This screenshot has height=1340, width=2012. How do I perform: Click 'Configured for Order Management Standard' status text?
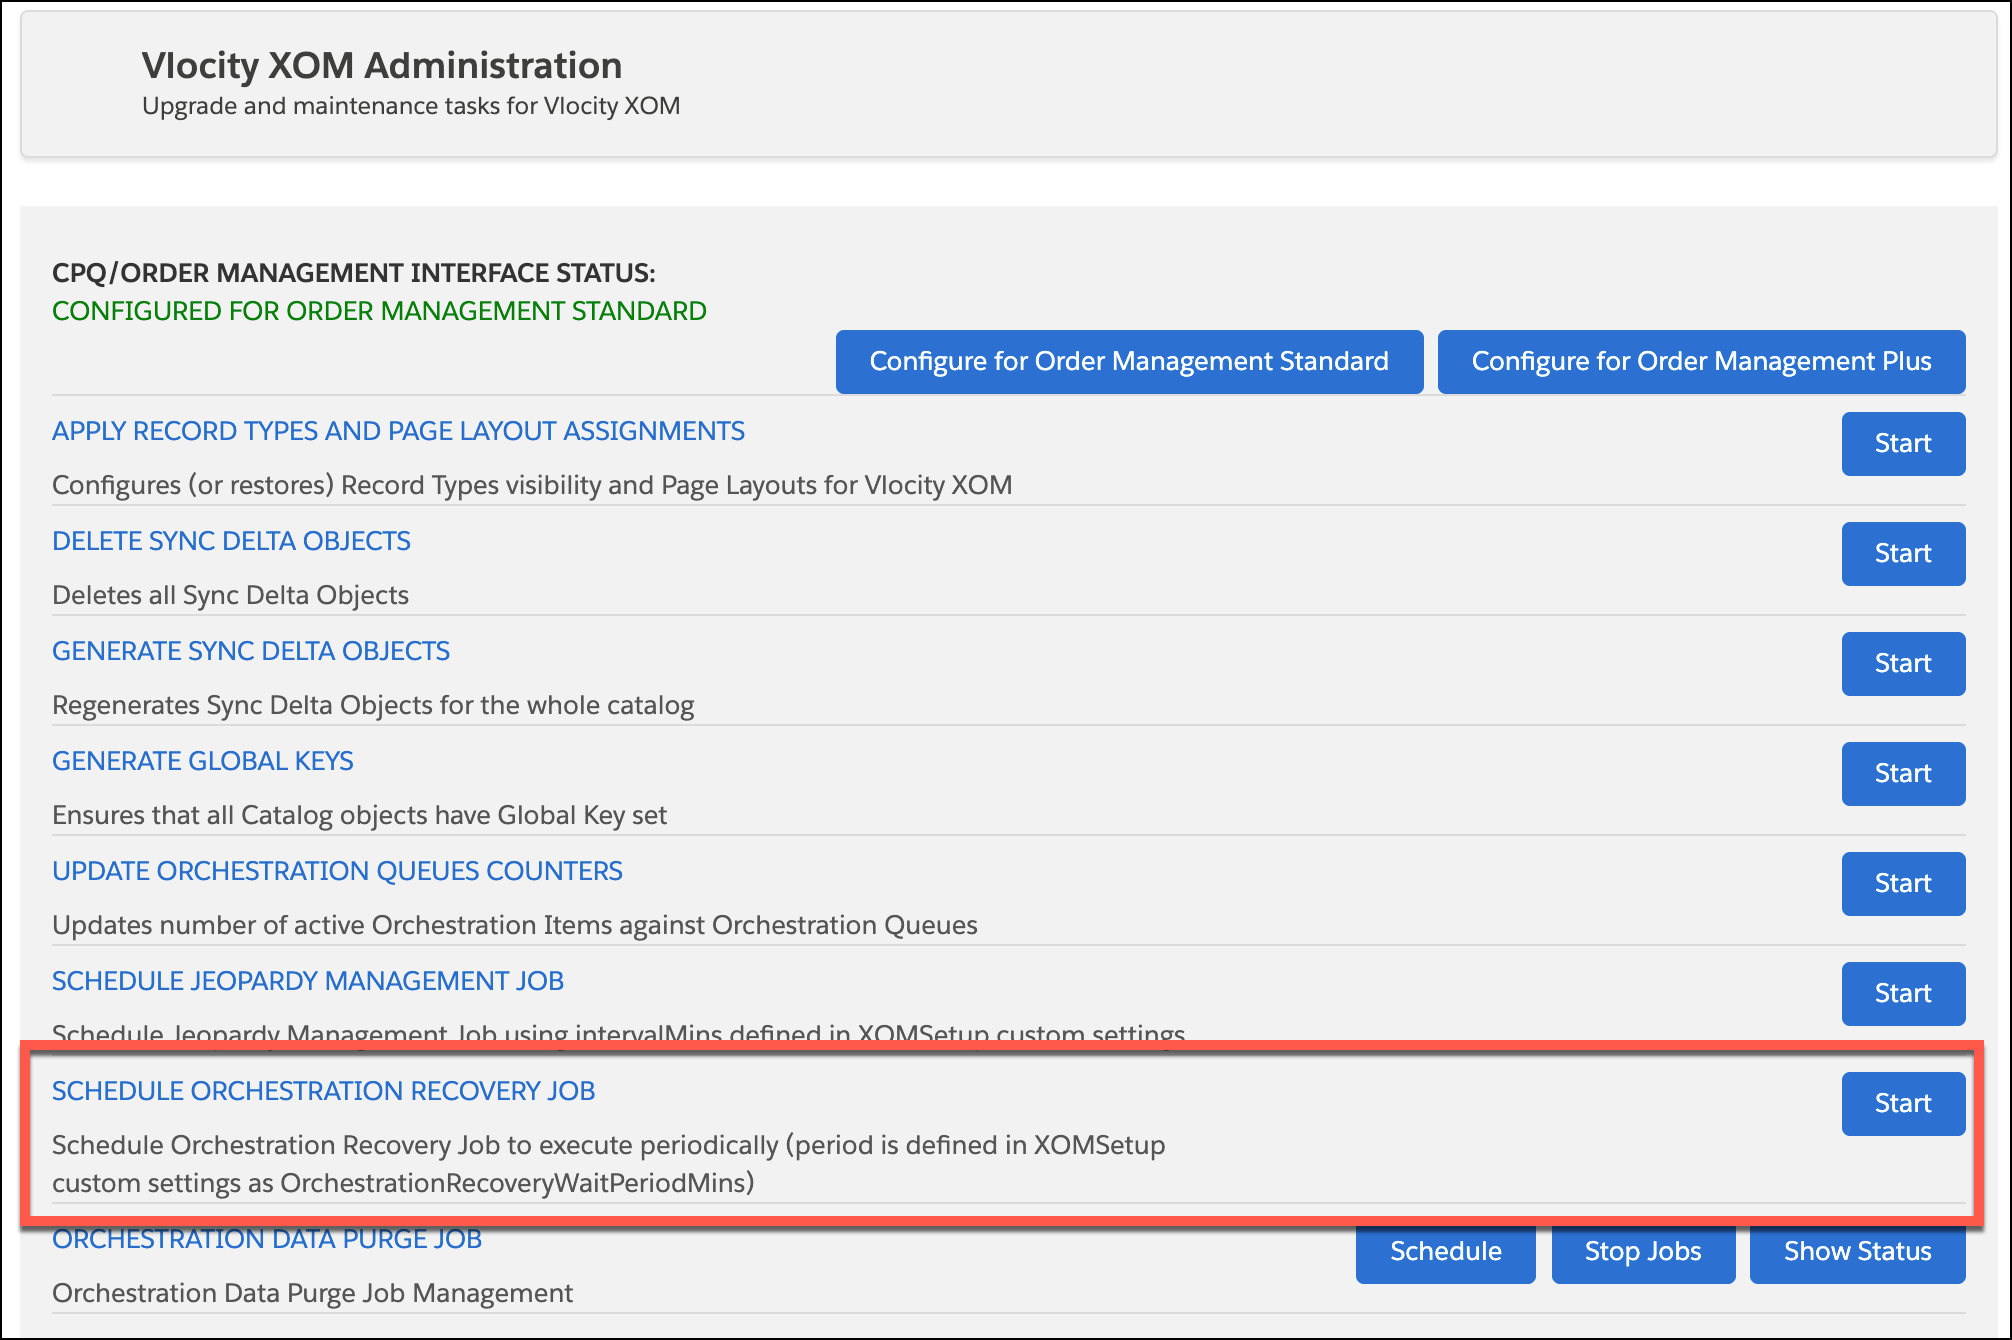[379, 311]
